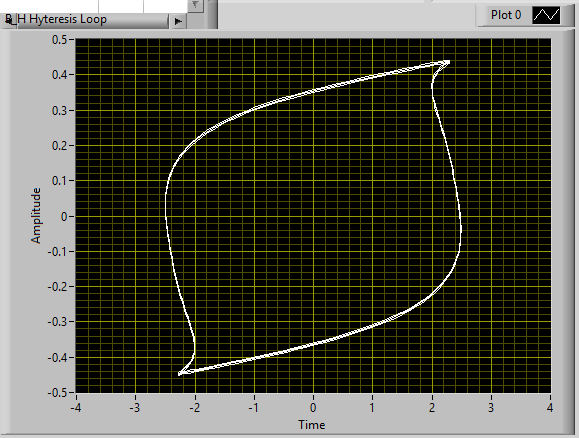Viewport: 579px width, 438px height.
Task: Click the Amplitude y-axis label
Action: pyautogui.click(x=36, y=216)
